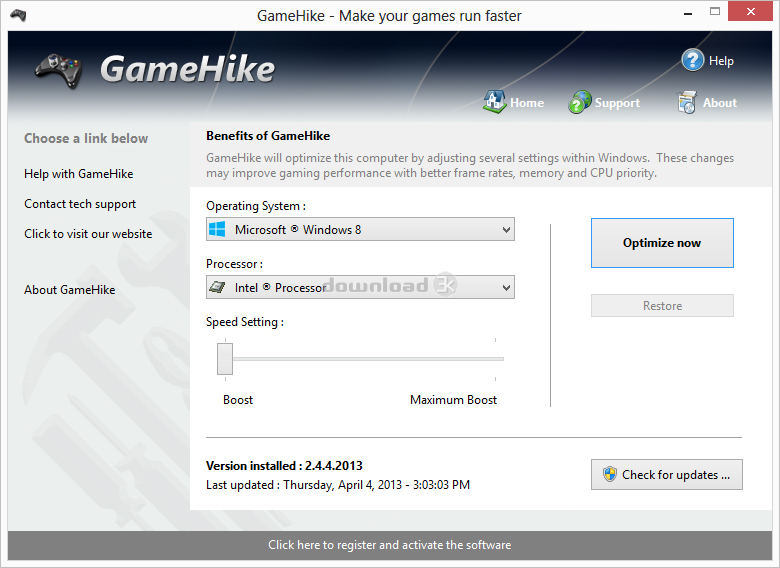
Task: Select Contact tech support link
Action: [x=80, y=204]
